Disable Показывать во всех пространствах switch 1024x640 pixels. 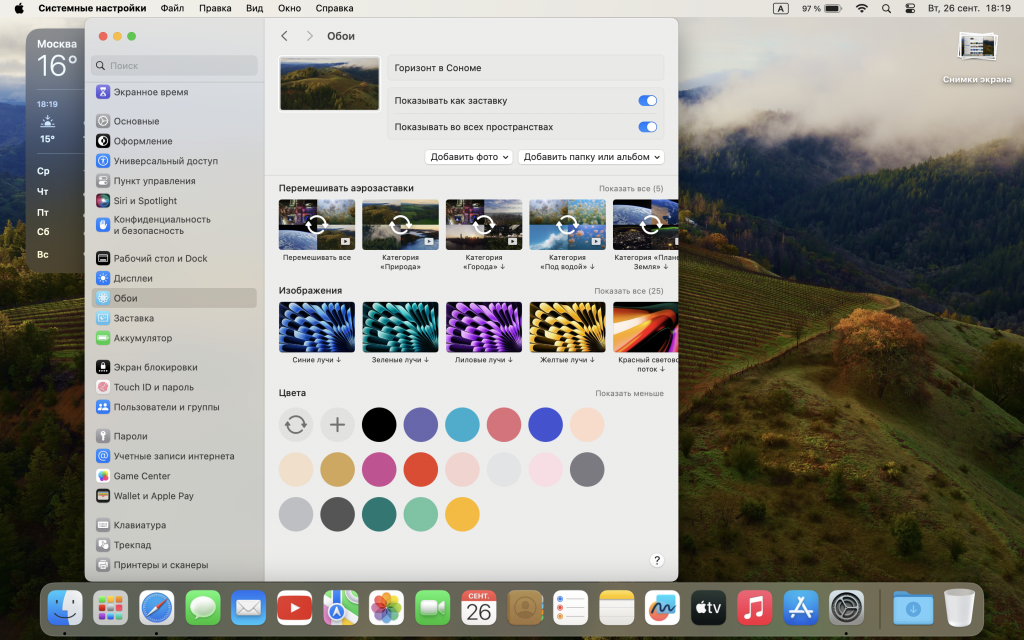[x=647, y=127]
